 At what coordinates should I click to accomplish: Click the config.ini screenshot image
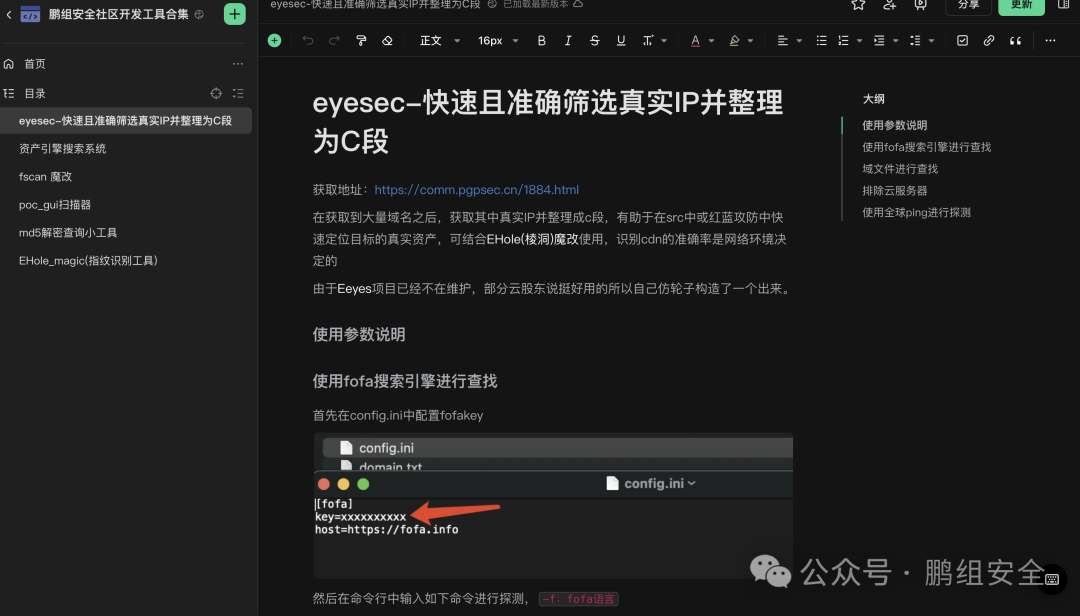(x=553, y=505)
